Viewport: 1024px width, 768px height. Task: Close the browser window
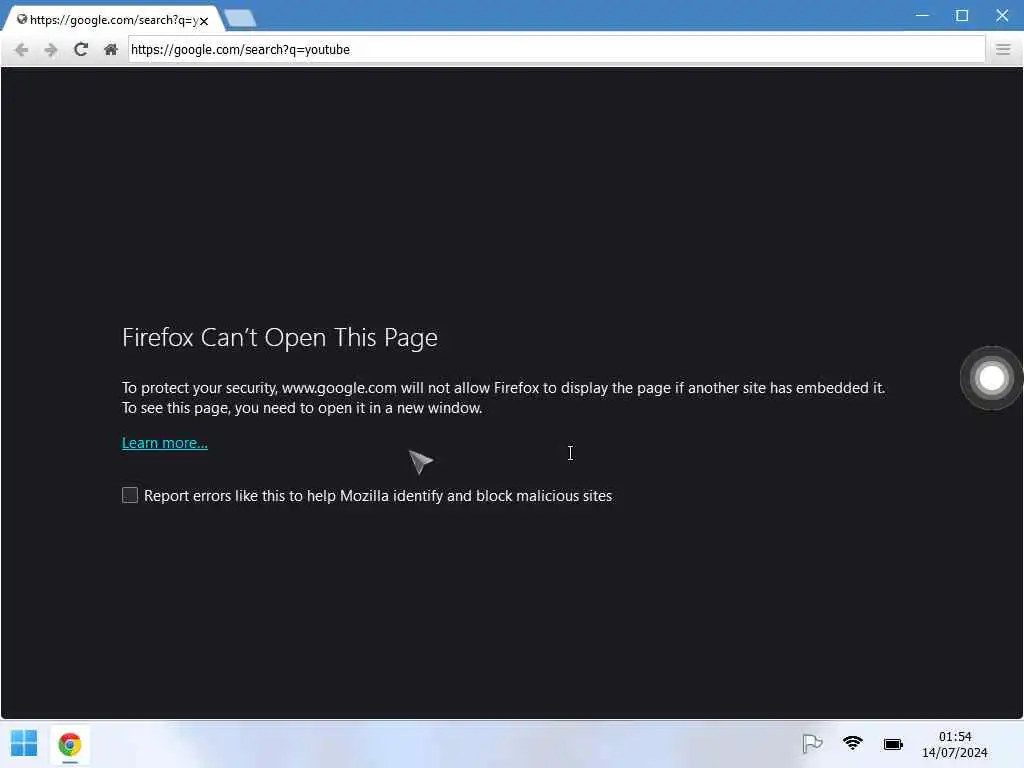click(x=1002, y=15)
